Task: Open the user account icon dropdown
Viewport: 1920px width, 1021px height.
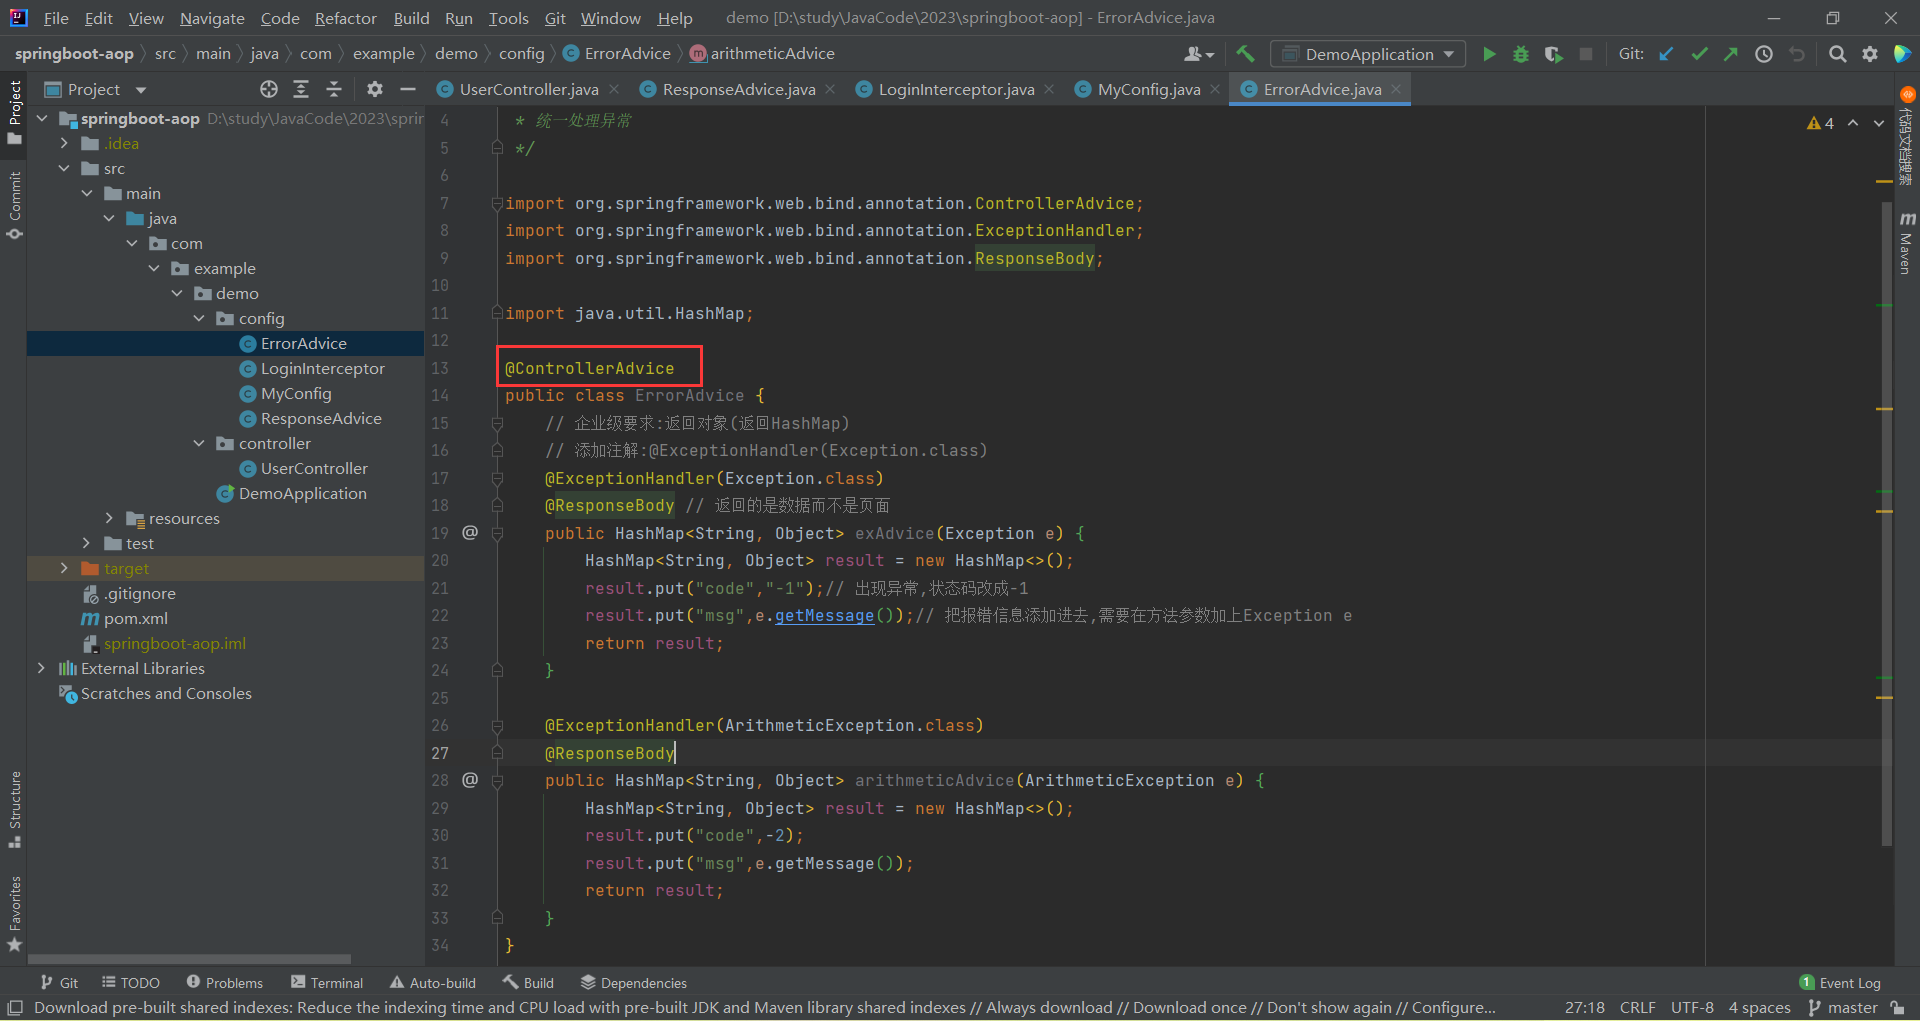Action: 1198,54
